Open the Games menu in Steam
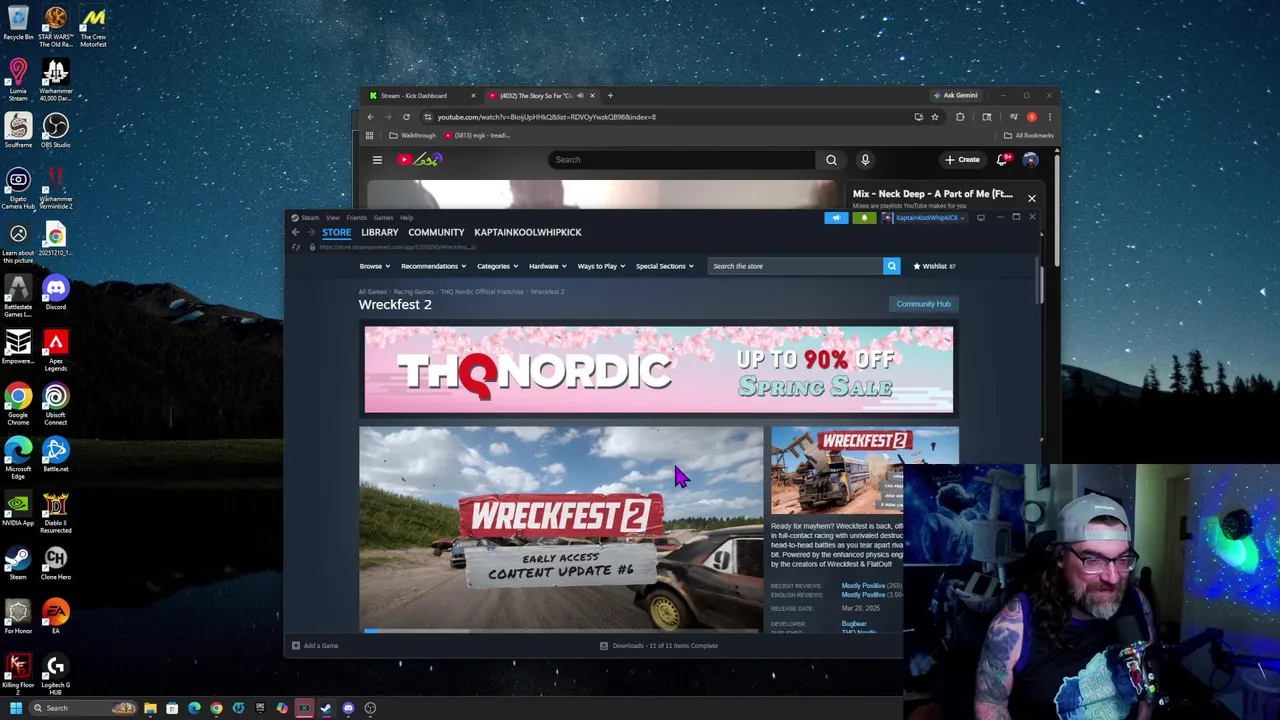This screenshot has height=720, width=1280. point(383,217)
